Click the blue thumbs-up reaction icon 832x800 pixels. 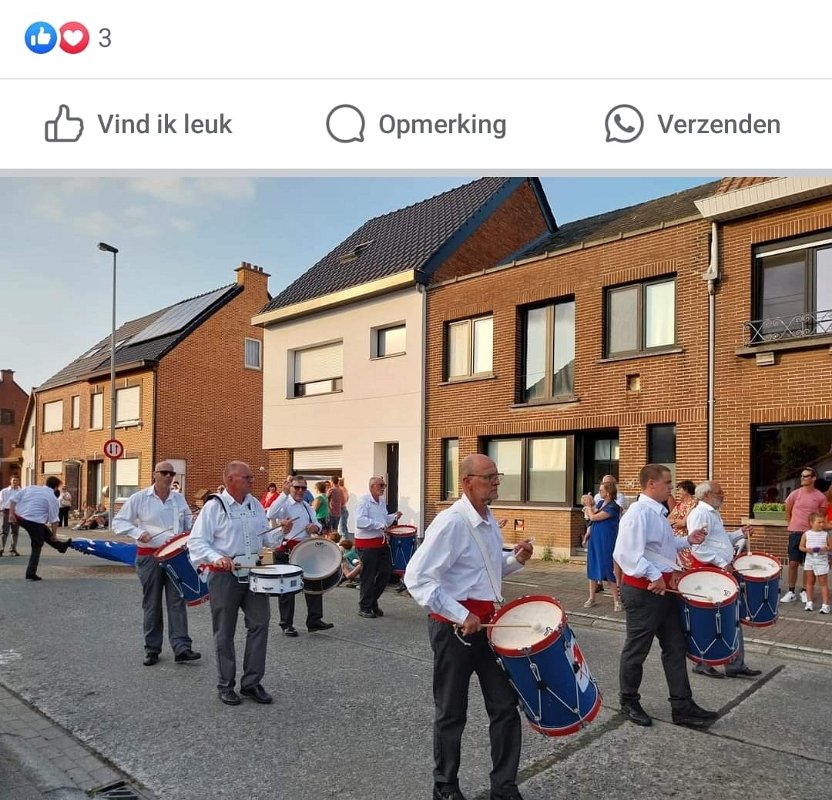click(40, 38)
